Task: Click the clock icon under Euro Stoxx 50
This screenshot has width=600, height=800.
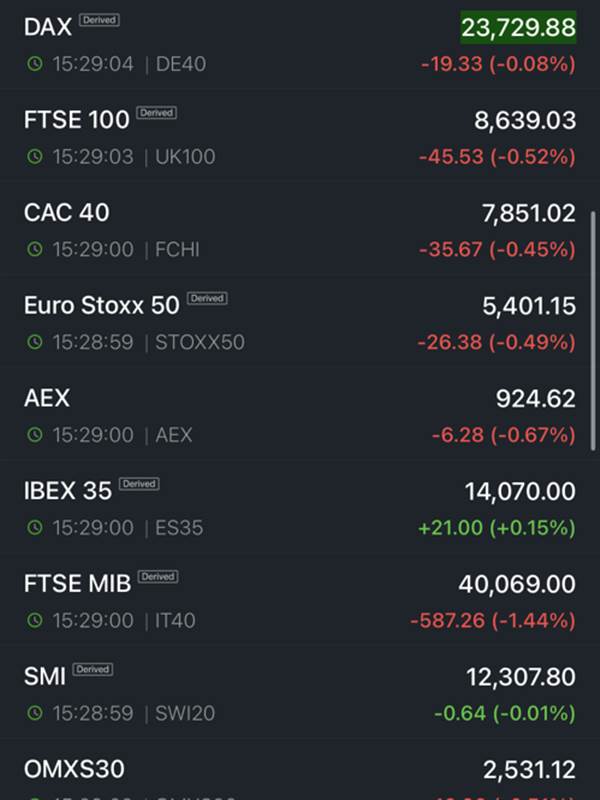Action: (x=35, y=342)
